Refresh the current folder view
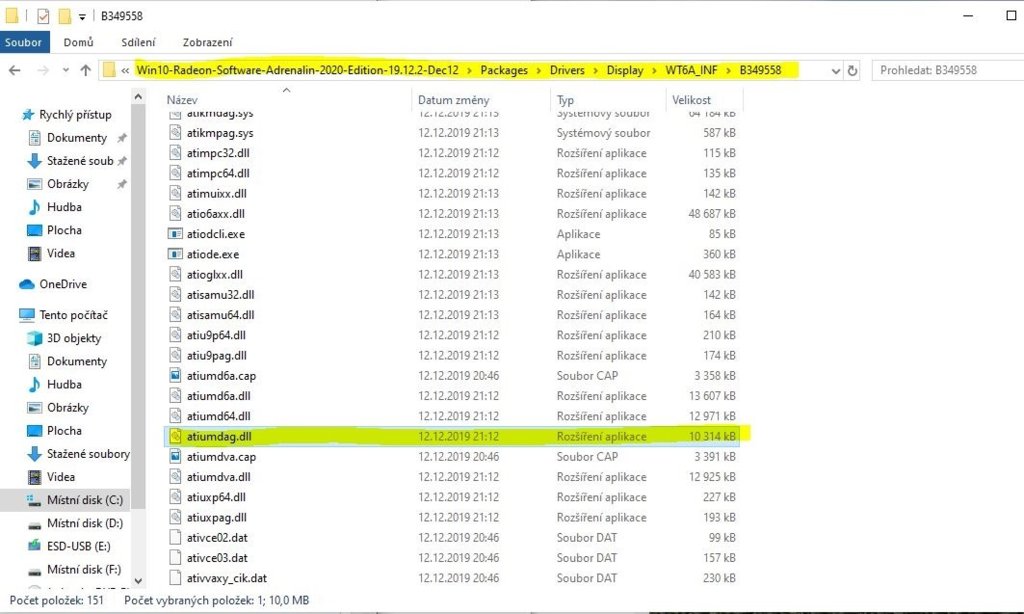 click(x=852, y=71)
